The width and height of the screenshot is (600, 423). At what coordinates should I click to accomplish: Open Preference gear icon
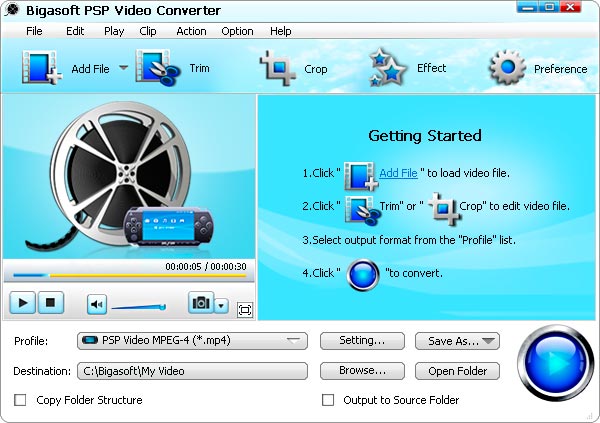coord(507,67)
